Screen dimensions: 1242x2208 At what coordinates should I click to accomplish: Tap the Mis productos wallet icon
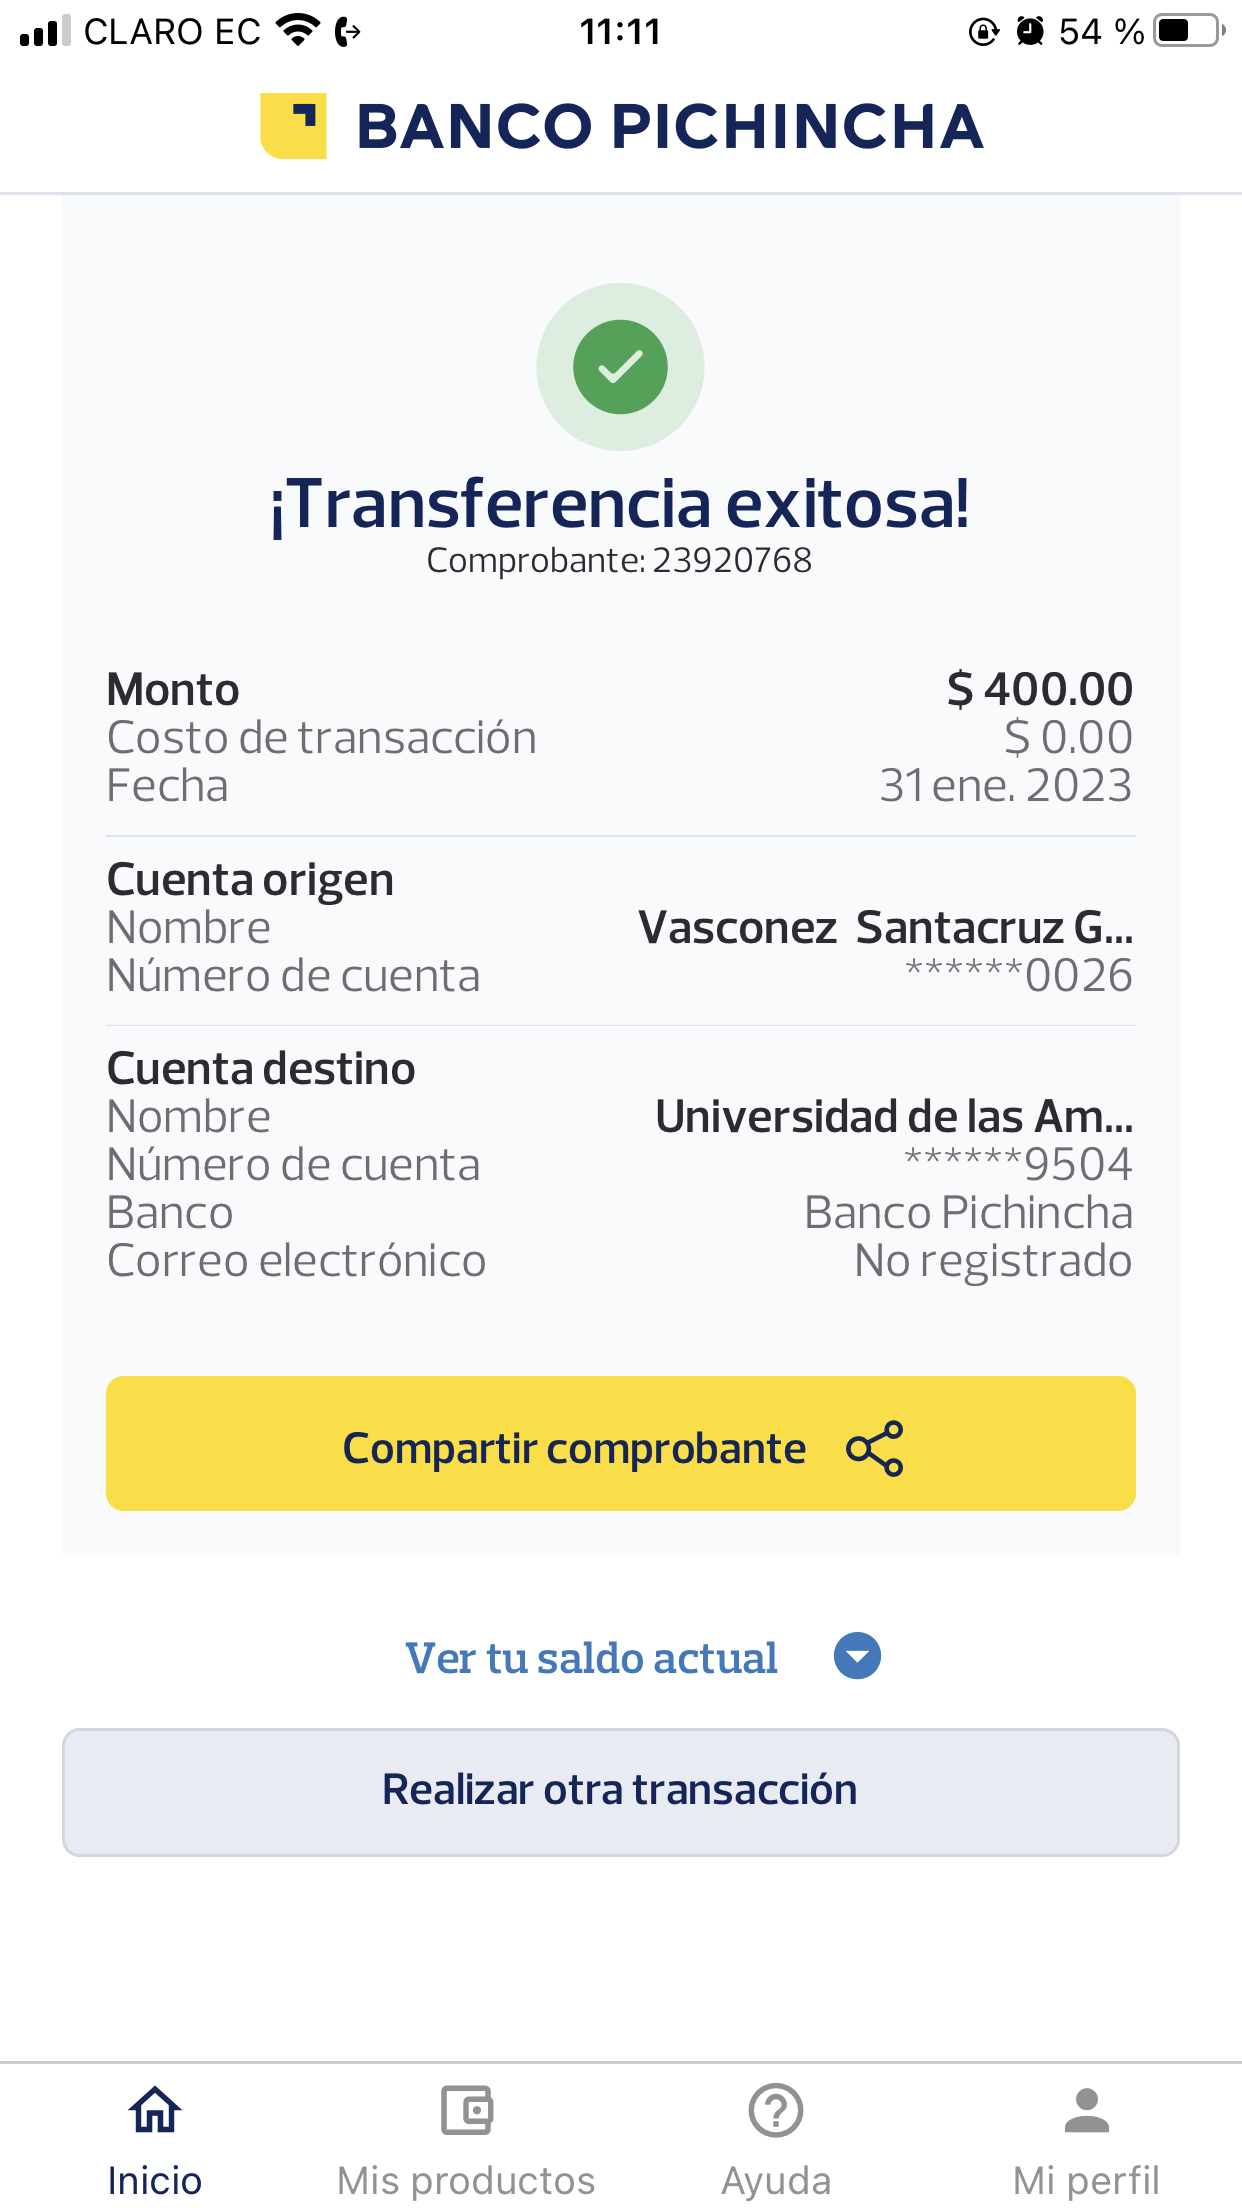(x=466, y=2110)
